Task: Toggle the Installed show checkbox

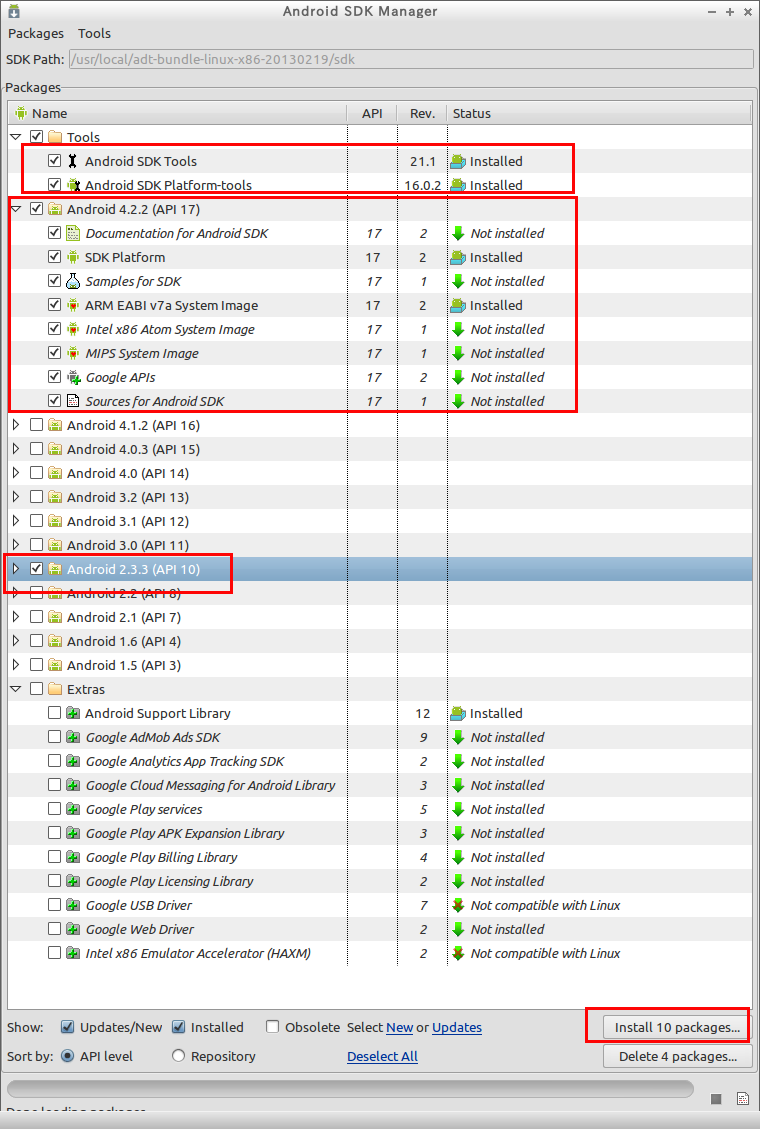Action: (178, 1027)
